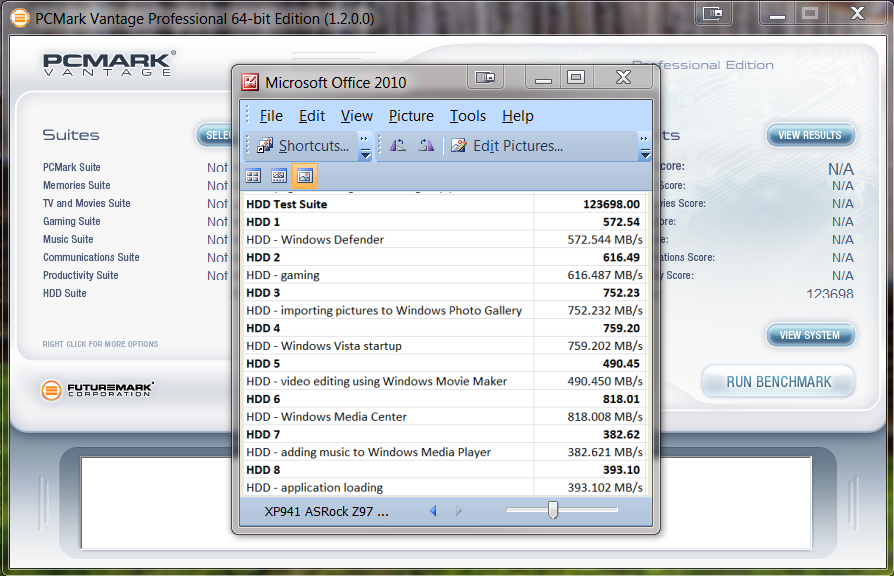The width and height of the screenshot is (894, 576).
Task: Click the Futuremark Corporation logo
Action: point(98,390)
